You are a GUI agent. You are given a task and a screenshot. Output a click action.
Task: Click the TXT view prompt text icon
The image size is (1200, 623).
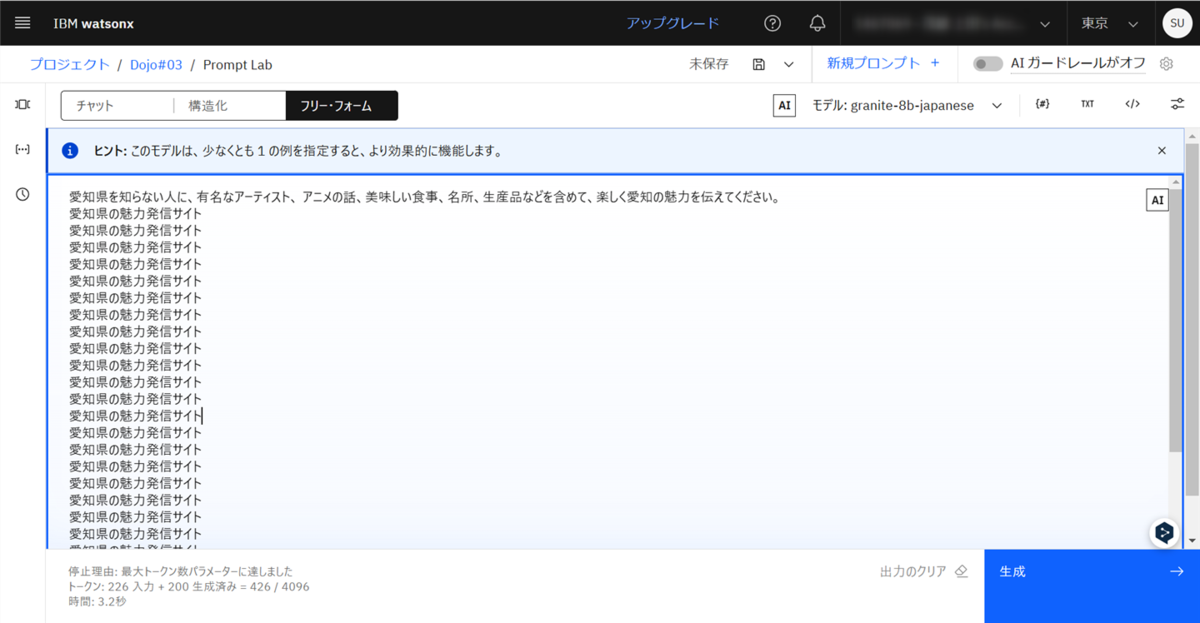[1087, 104]
